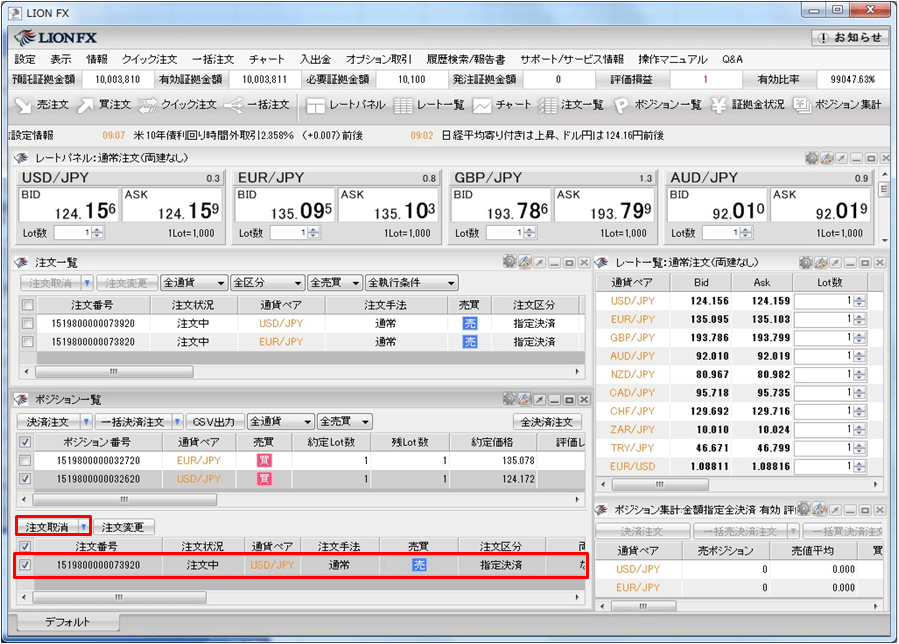The image size is (899, 644).
Task: Open 一括注文 toolbar item
Action: 256,105
